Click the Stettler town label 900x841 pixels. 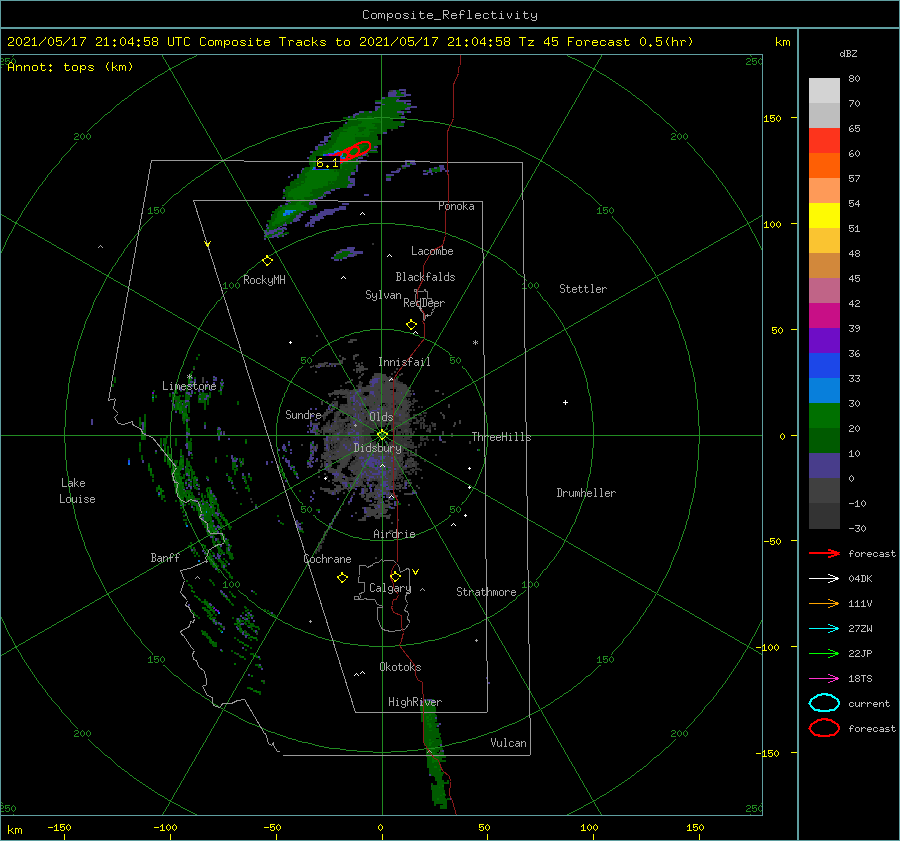(x=583, y=289)
